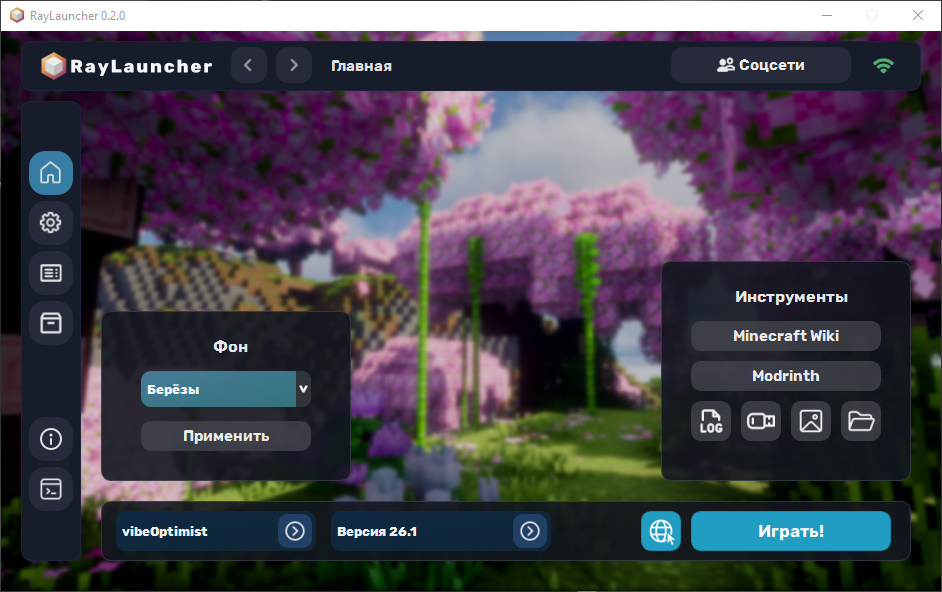Click the Соцсети button
The width and height of the screenshot is (942, 592).
[x=761, y=65]
